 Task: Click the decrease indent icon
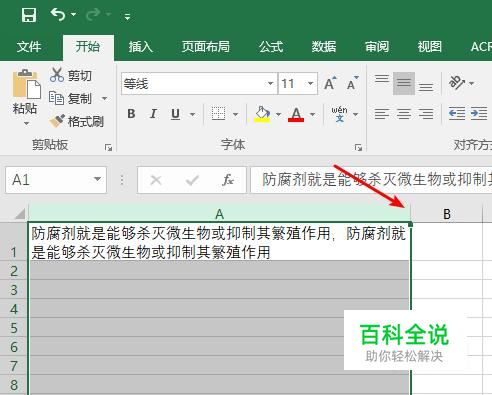[457, 114]
